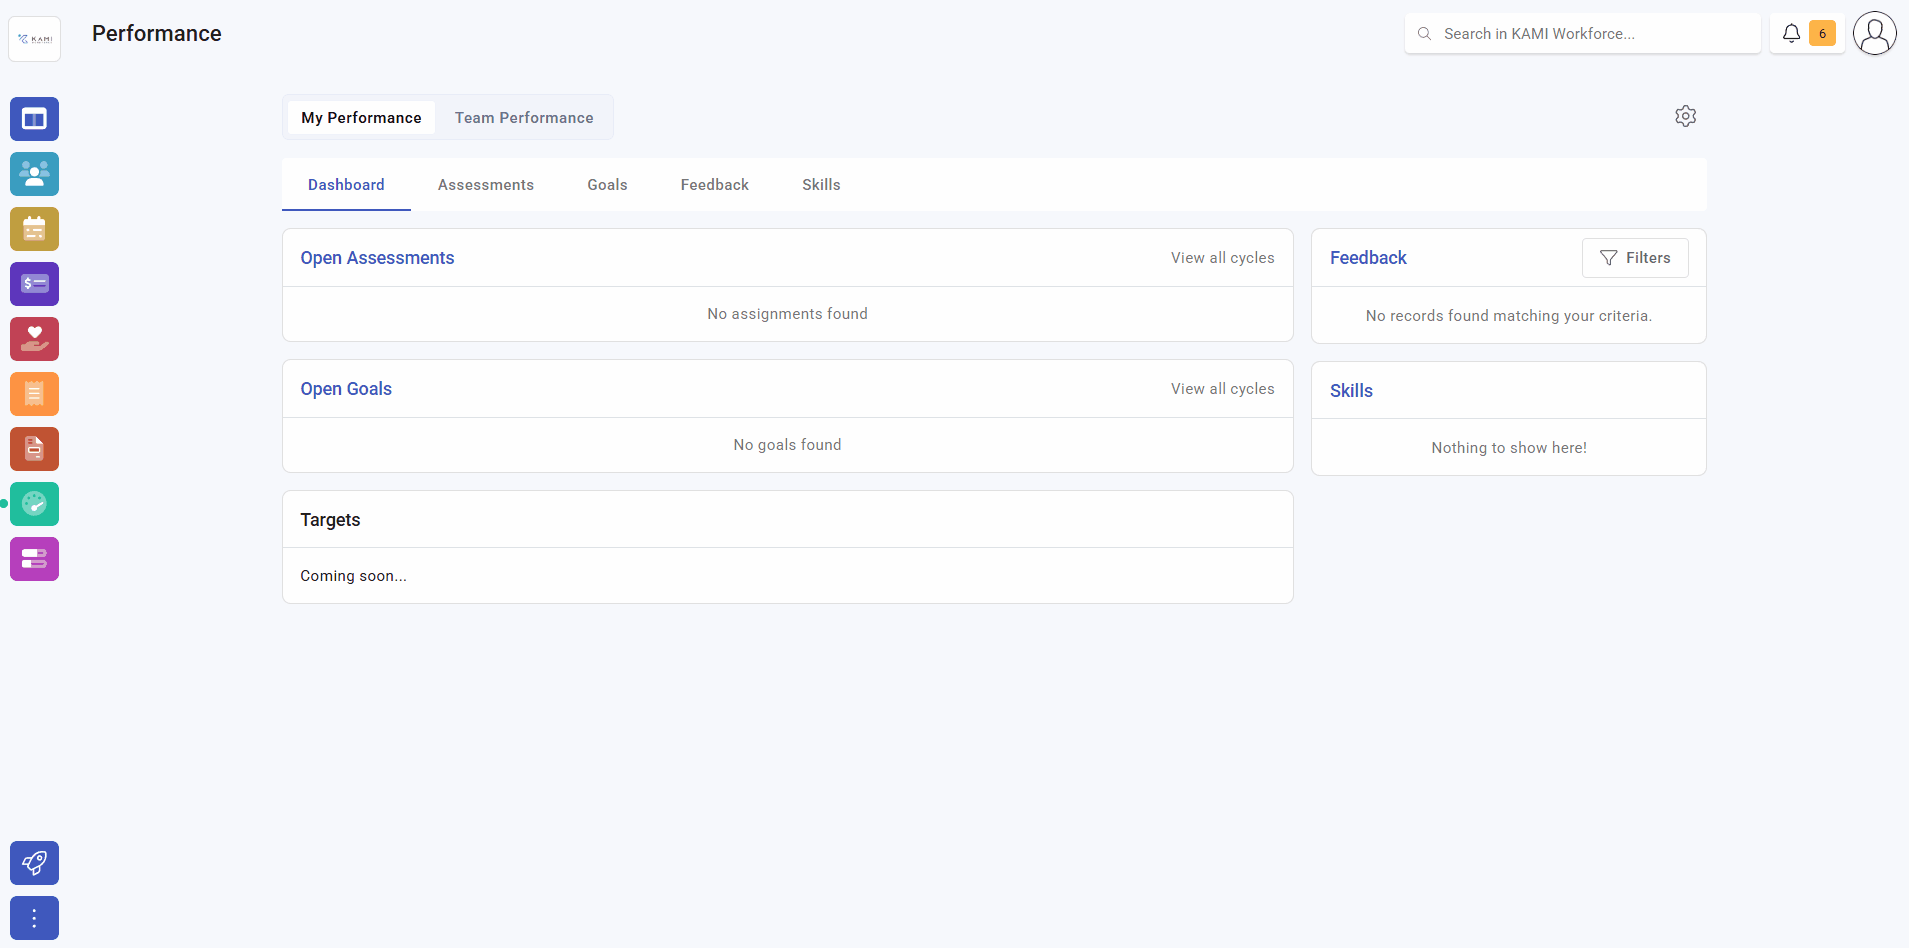Go to the Goals tab
This screenshot has height=948, width=1909.
[607, 185]
